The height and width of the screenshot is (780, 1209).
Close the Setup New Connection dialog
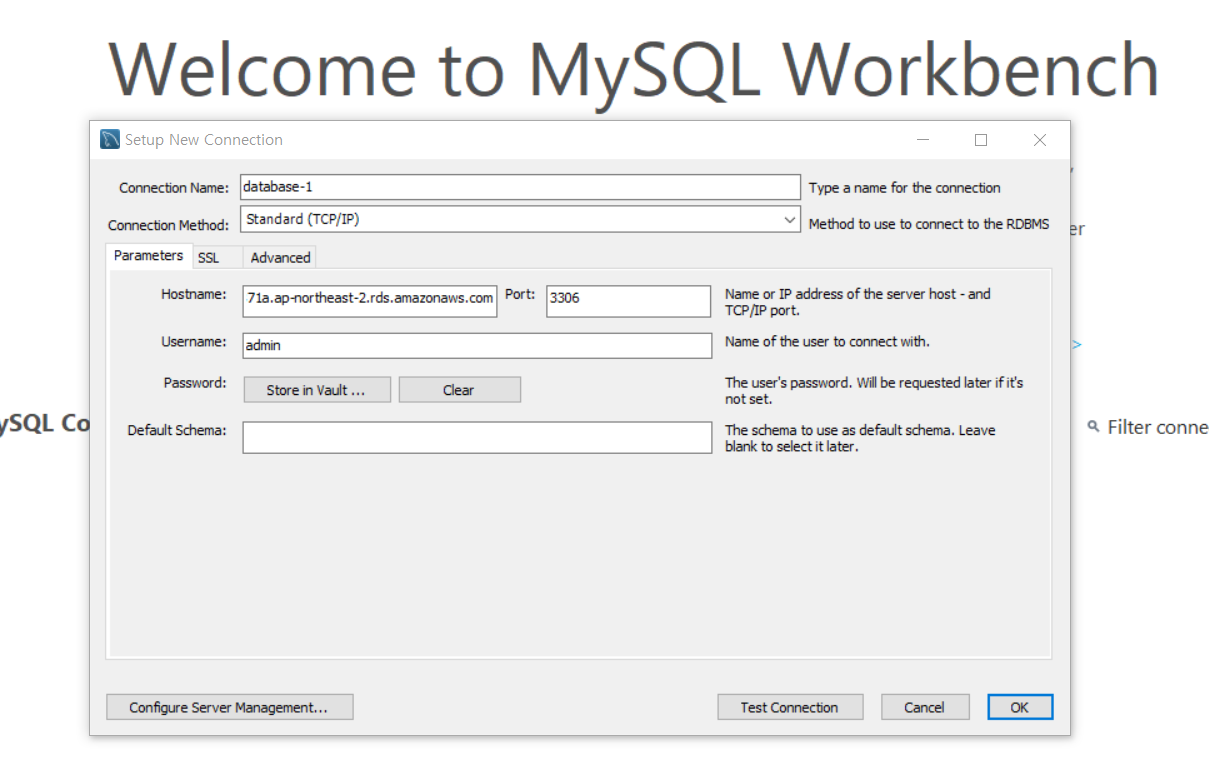coord(1040,140)
